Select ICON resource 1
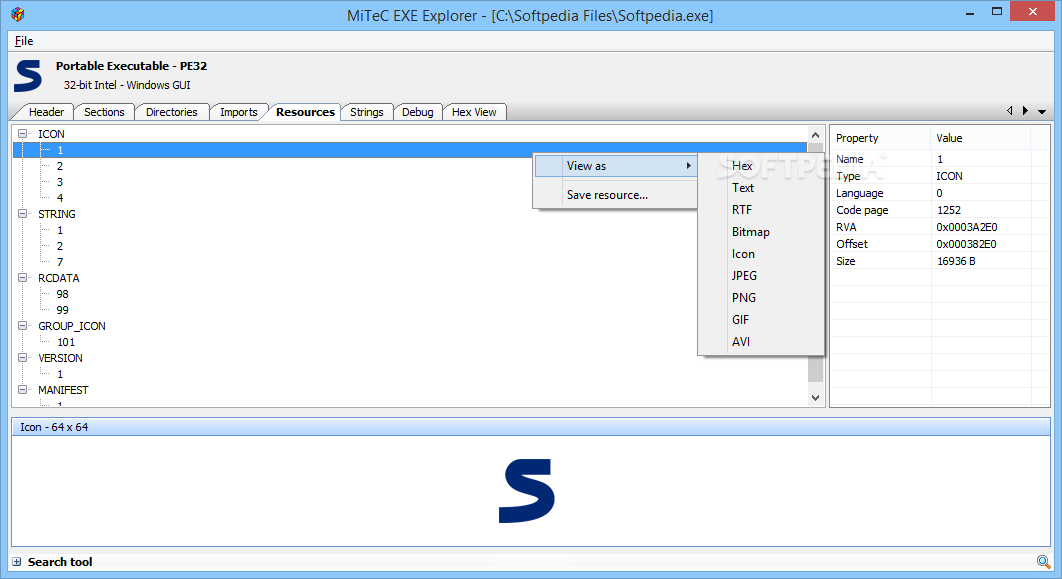 coord(410,150)
